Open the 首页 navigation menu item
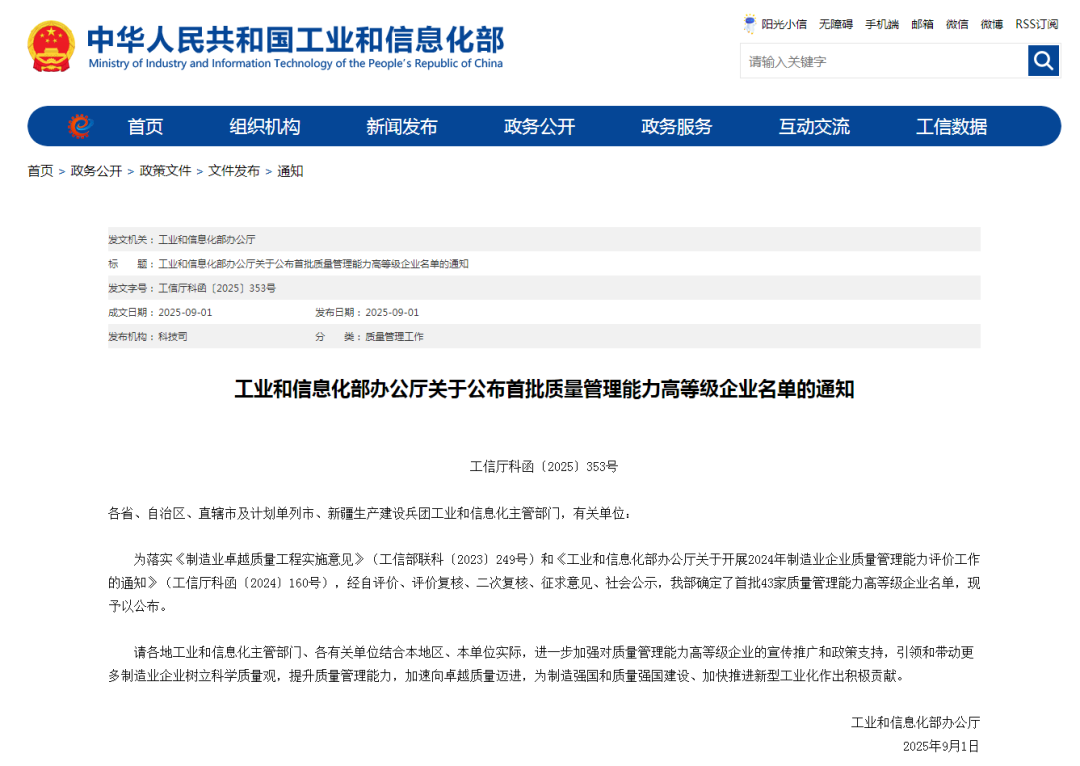This screenshot has height=766, width=1080. click(145, 127)
